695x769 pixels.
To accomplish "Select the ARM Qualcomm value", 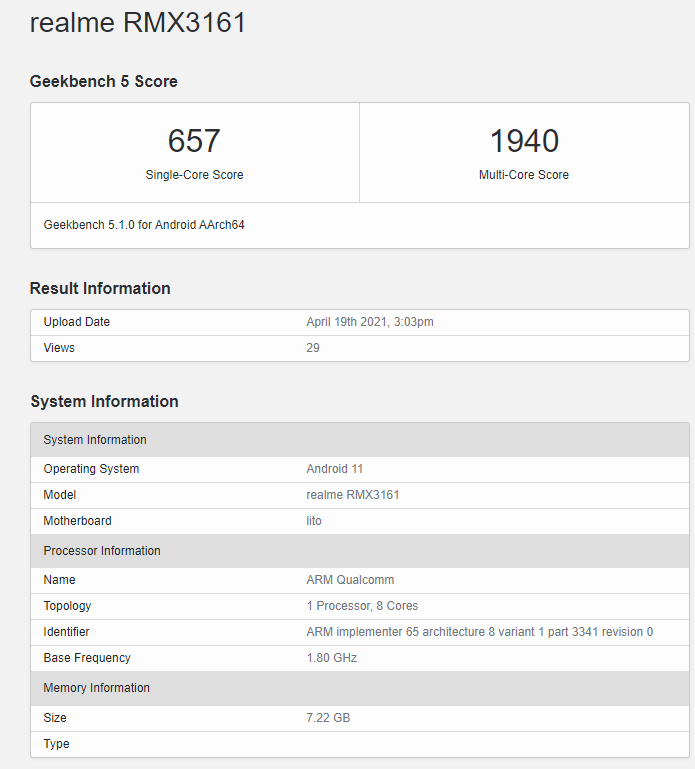I will pos(350,580).
